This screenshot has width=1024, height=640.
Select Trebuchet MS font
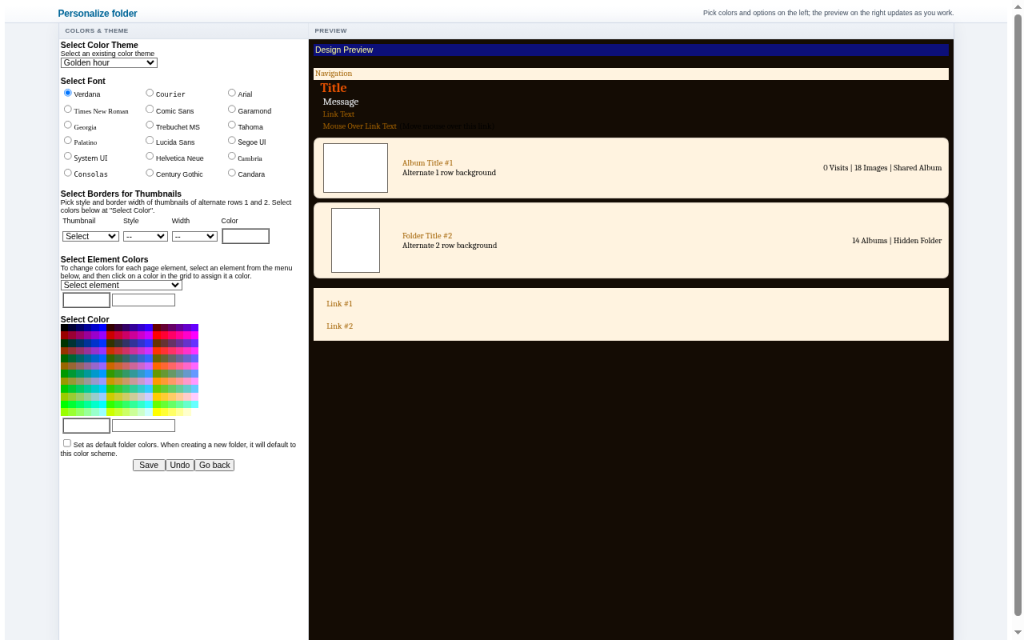pyautogui.click(x=150, y=125)
